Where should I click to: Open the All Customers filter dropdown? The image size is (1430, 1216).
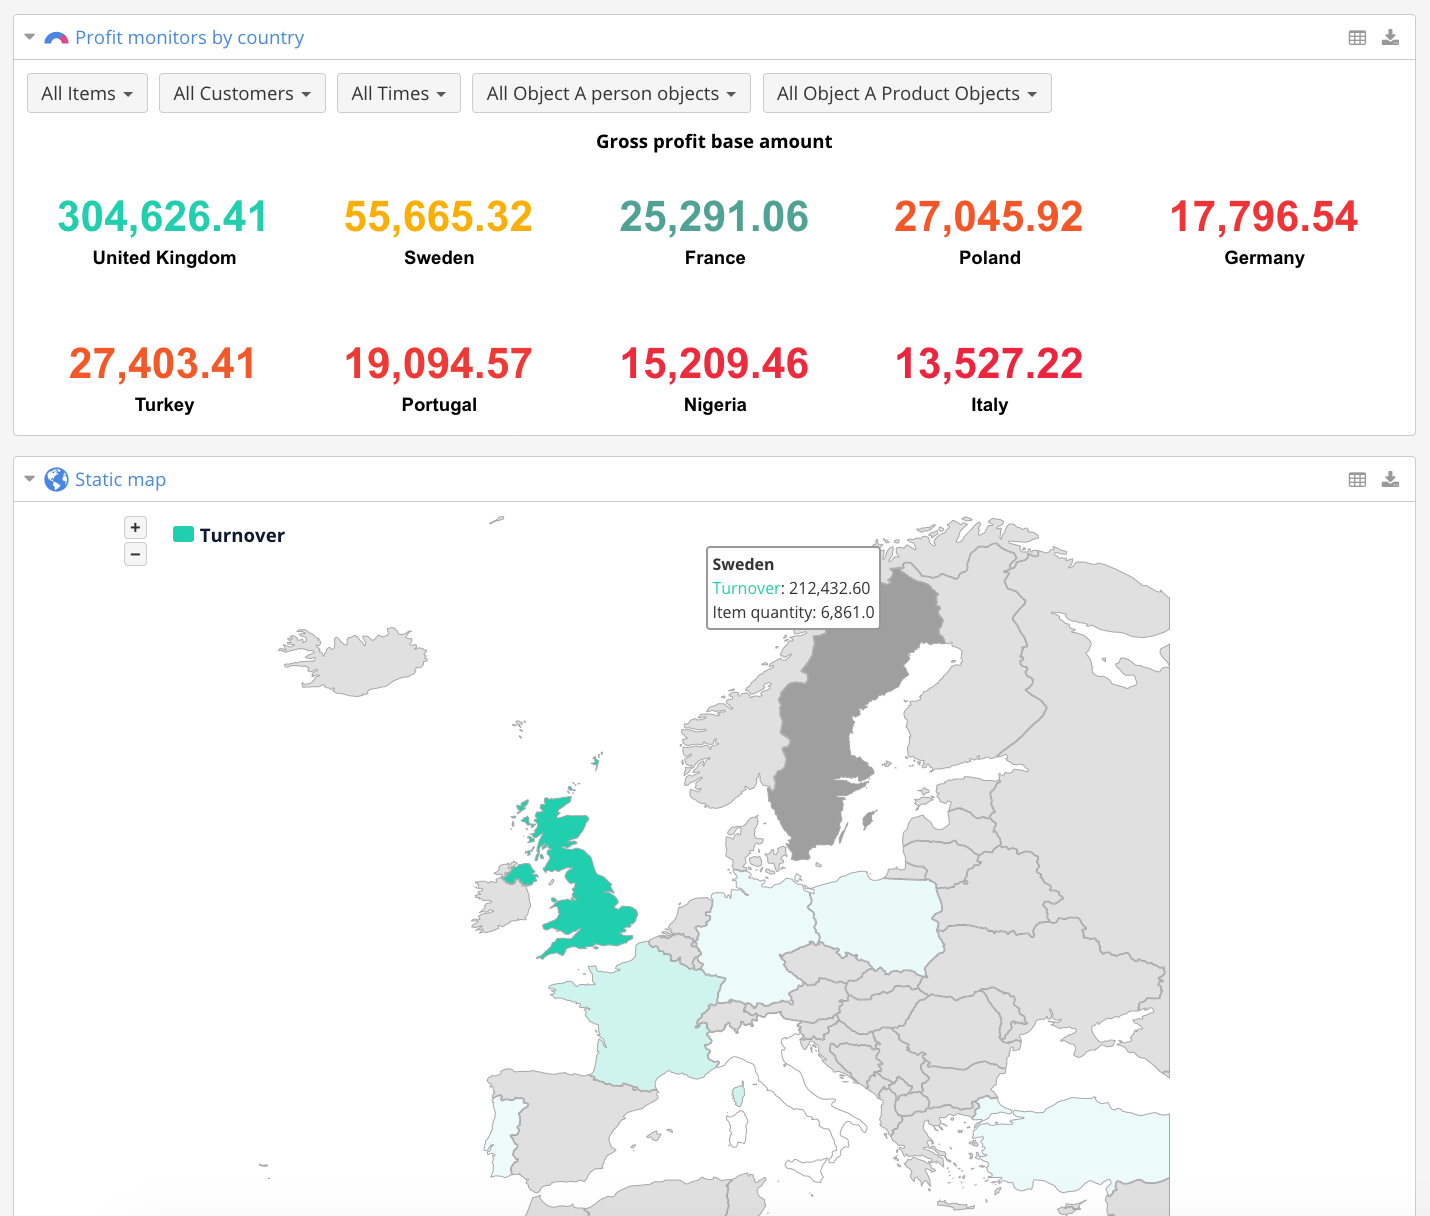(242, 93)
